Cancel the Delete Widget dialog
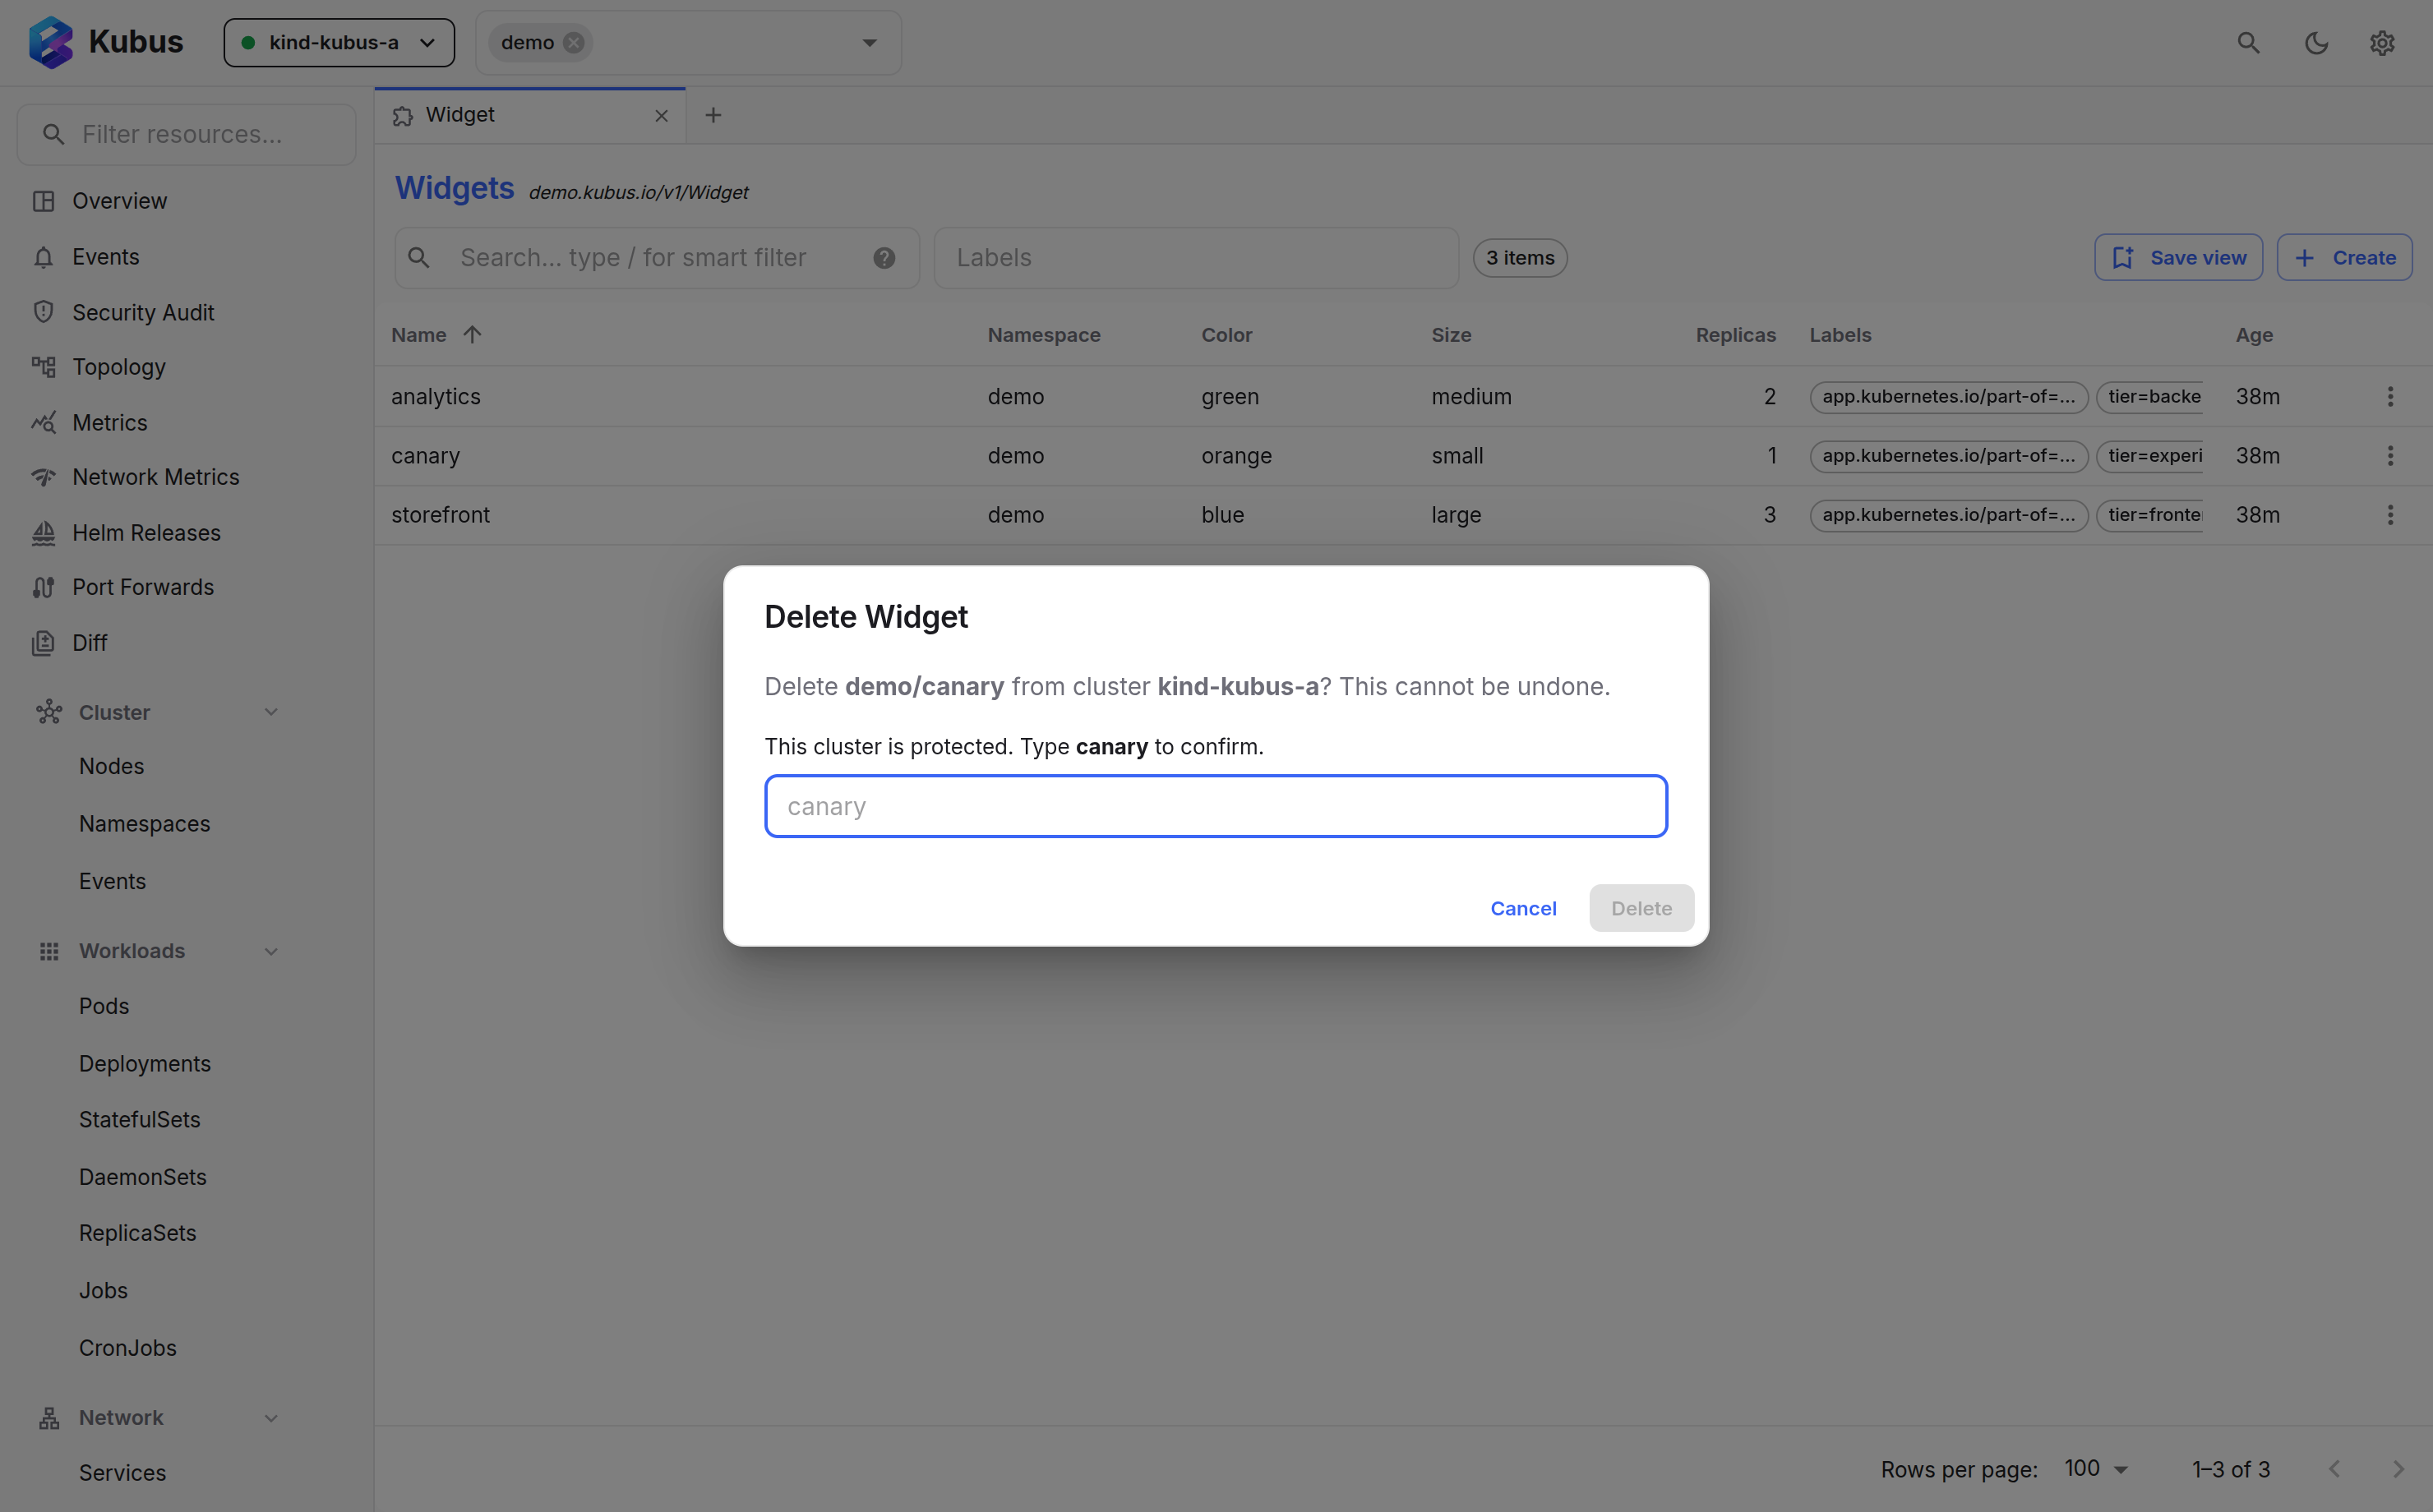 pos(1523,908)
